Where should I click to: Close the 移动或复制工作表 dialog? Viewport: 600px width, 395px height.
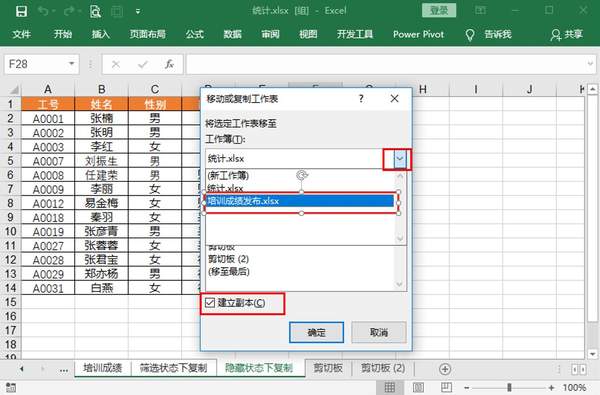pos(395,99)
